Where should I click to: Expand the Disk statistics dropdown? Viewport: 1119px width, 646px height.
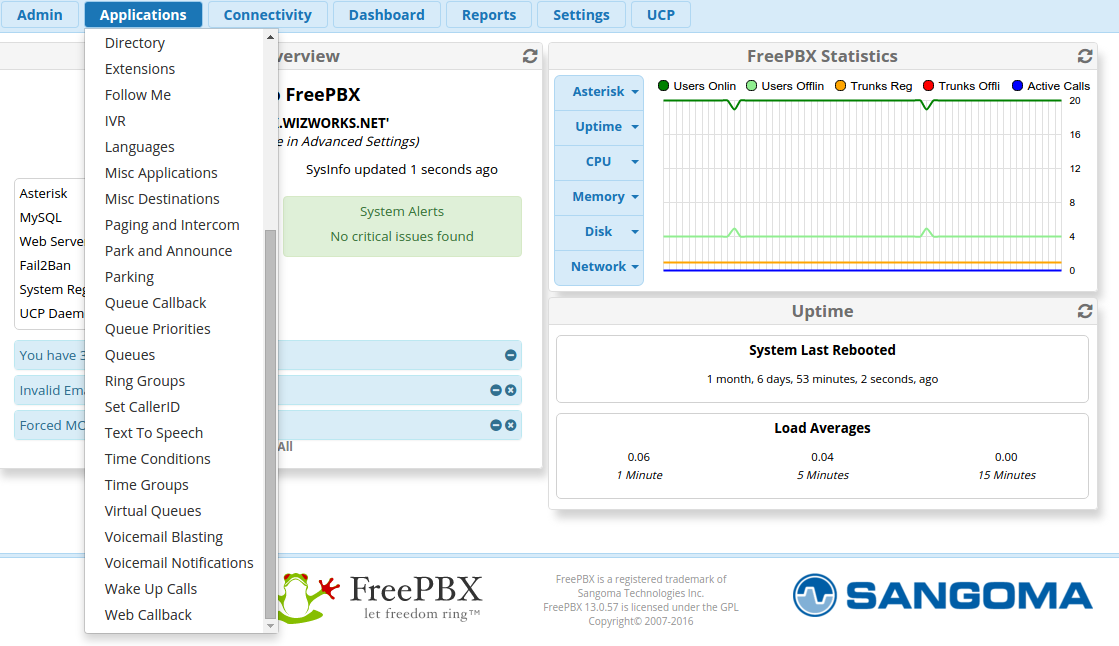599,232
